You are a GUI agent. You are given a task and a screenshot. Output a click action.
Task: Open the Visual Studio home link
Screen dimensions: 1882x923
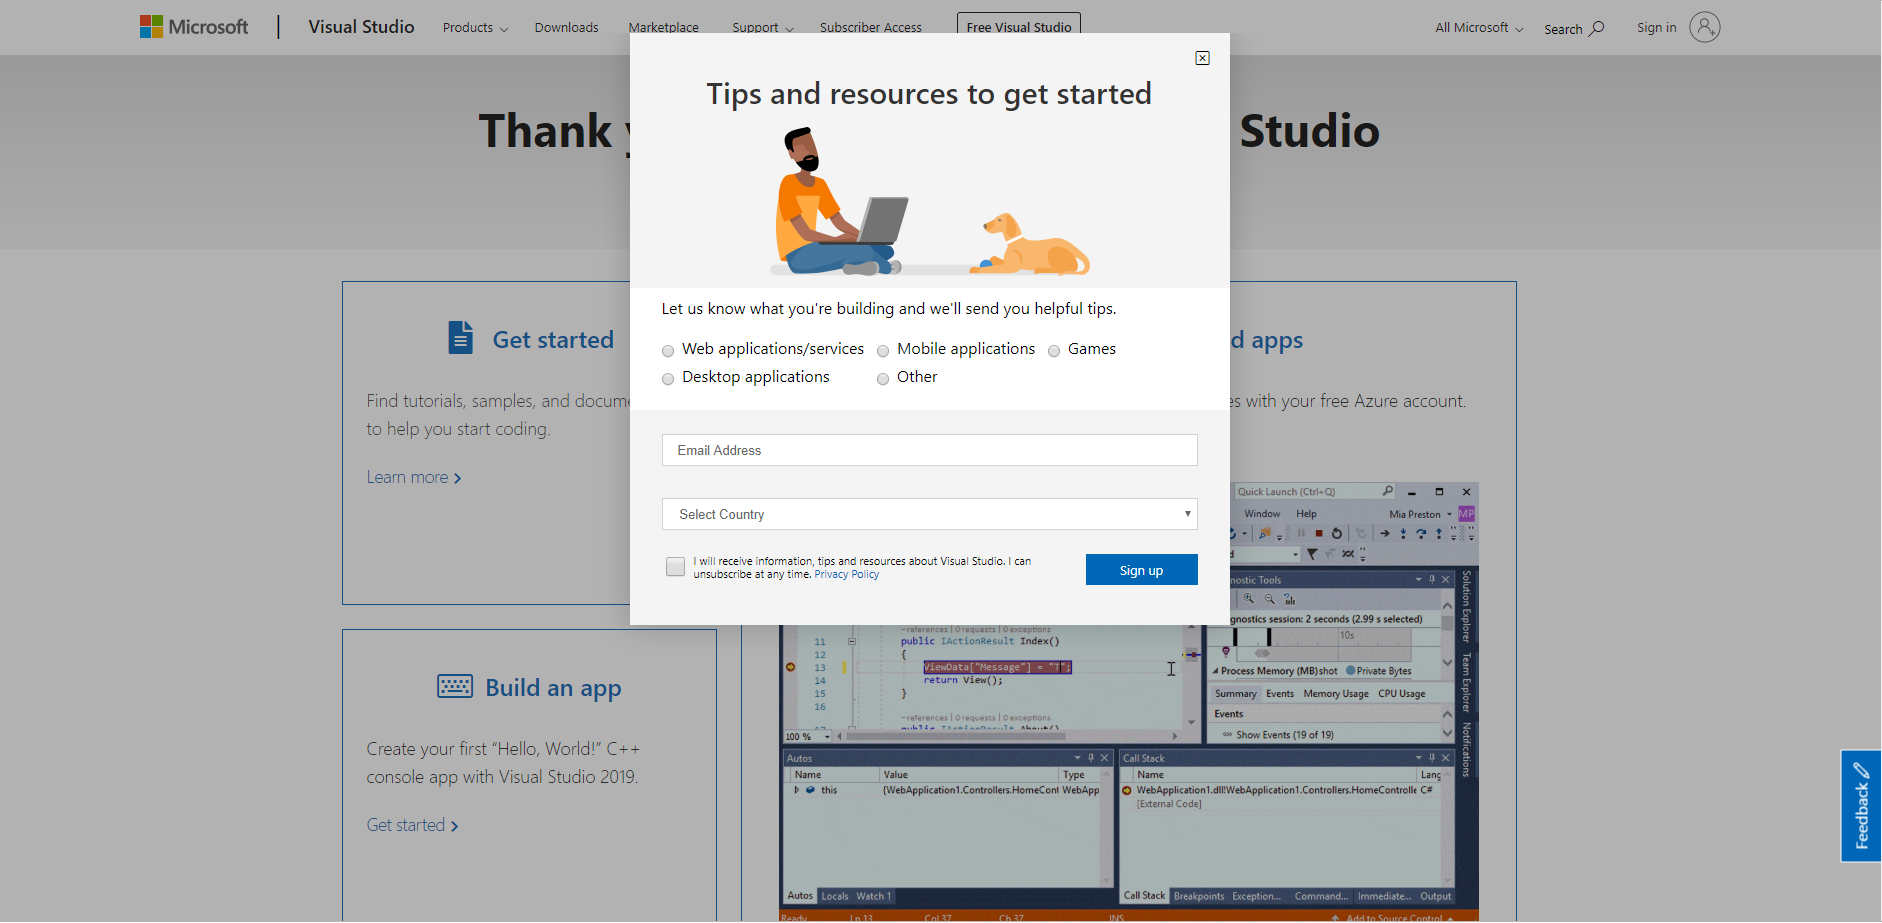tap(361, 27)
